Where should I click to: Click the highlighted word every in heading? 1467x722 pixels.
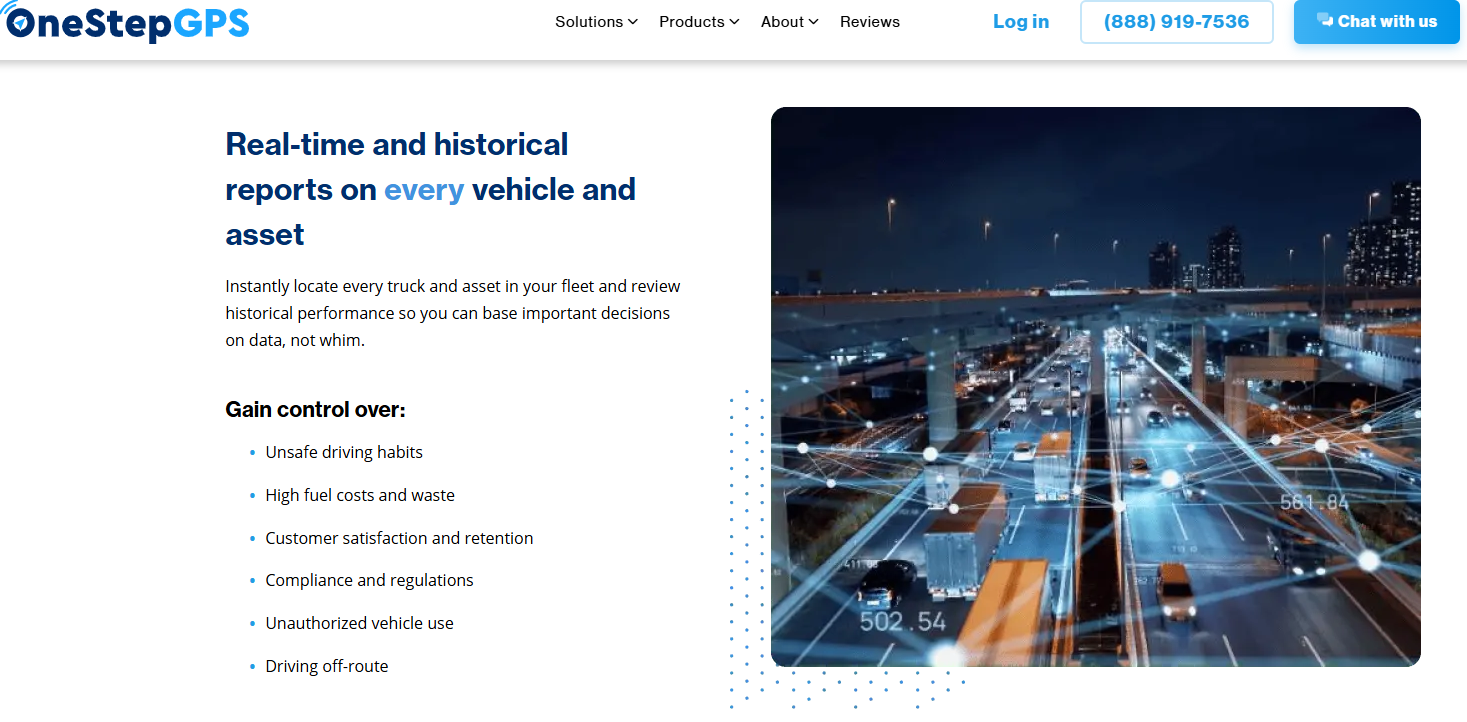(x=424, y=190)
